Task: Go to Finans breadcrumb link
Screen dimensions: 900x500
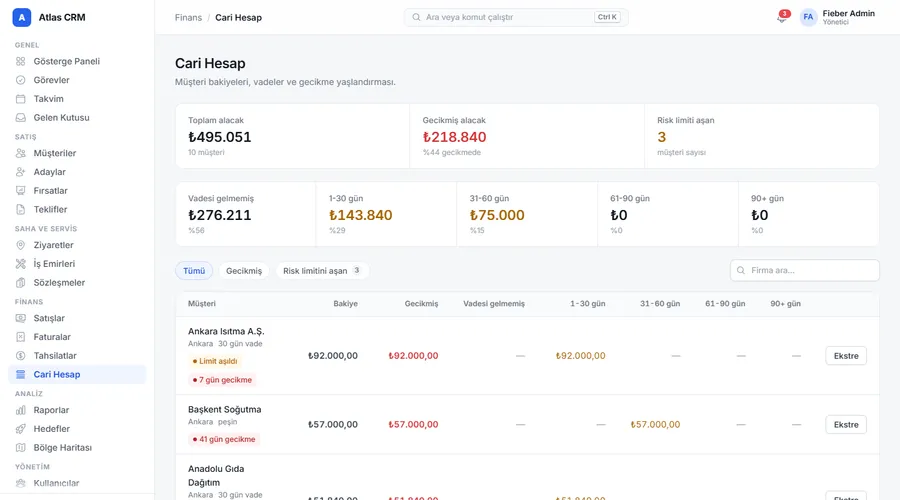Action: pyautogui.click(x=188, y=18)
